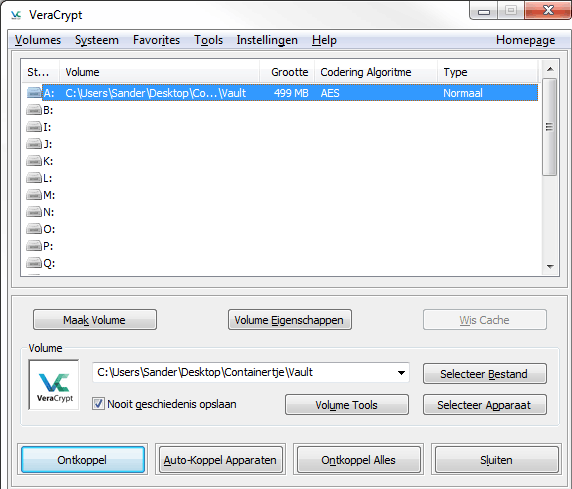This screenshot has width=572, height=489.
Task: Click the AES algorithm cell
Action: tap(330, 93)
